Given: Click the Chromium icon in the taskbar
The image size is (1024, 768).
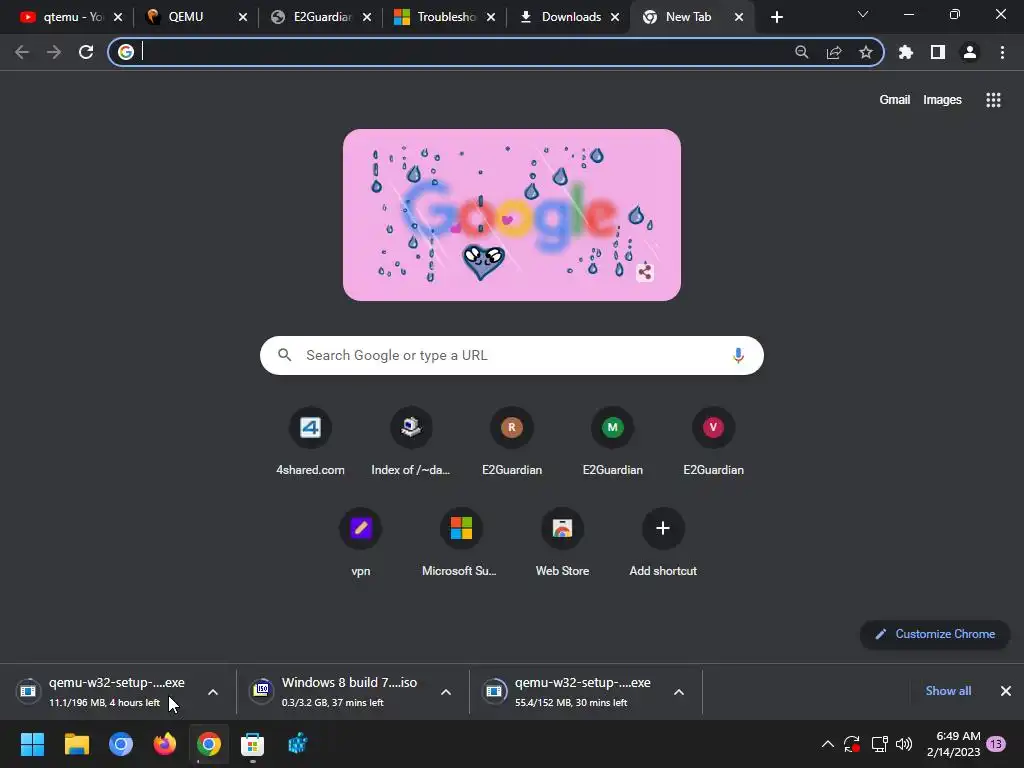Looking at the screenshot, I should point(120,744).
